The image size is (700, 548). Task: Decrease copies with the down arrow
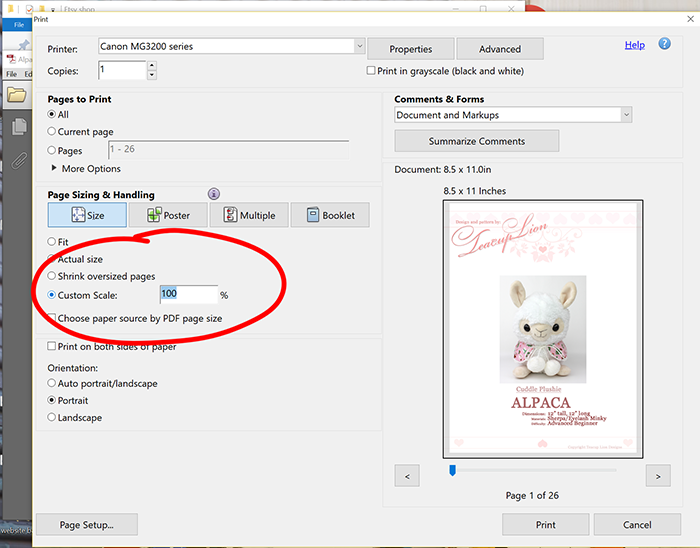(152, 75)
